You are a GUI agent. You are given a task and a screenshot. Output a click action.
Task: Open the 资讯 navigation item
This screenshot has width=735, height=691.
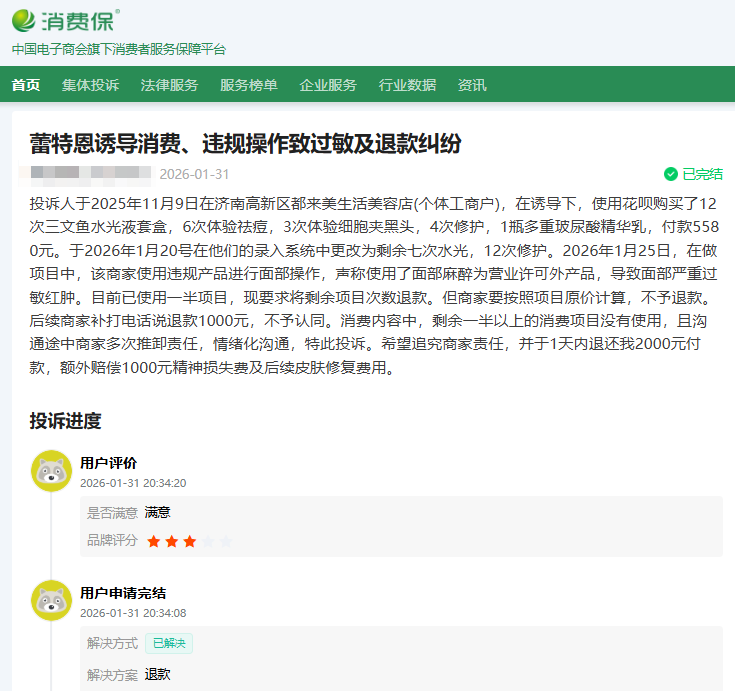click(472, 85)
